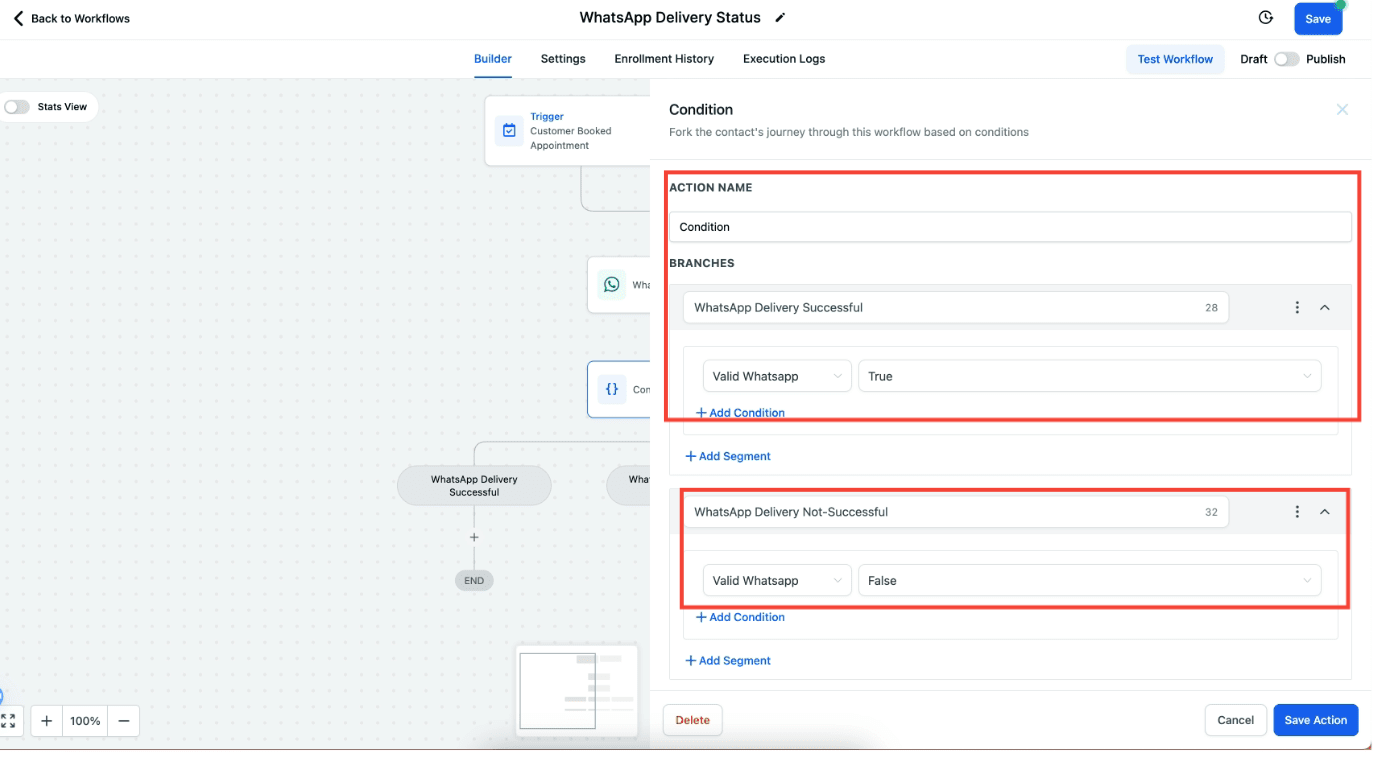Click 100% zoom level indicator
Image resolution: width=1388 pixels, height=760 pixels.
point(85,721)
